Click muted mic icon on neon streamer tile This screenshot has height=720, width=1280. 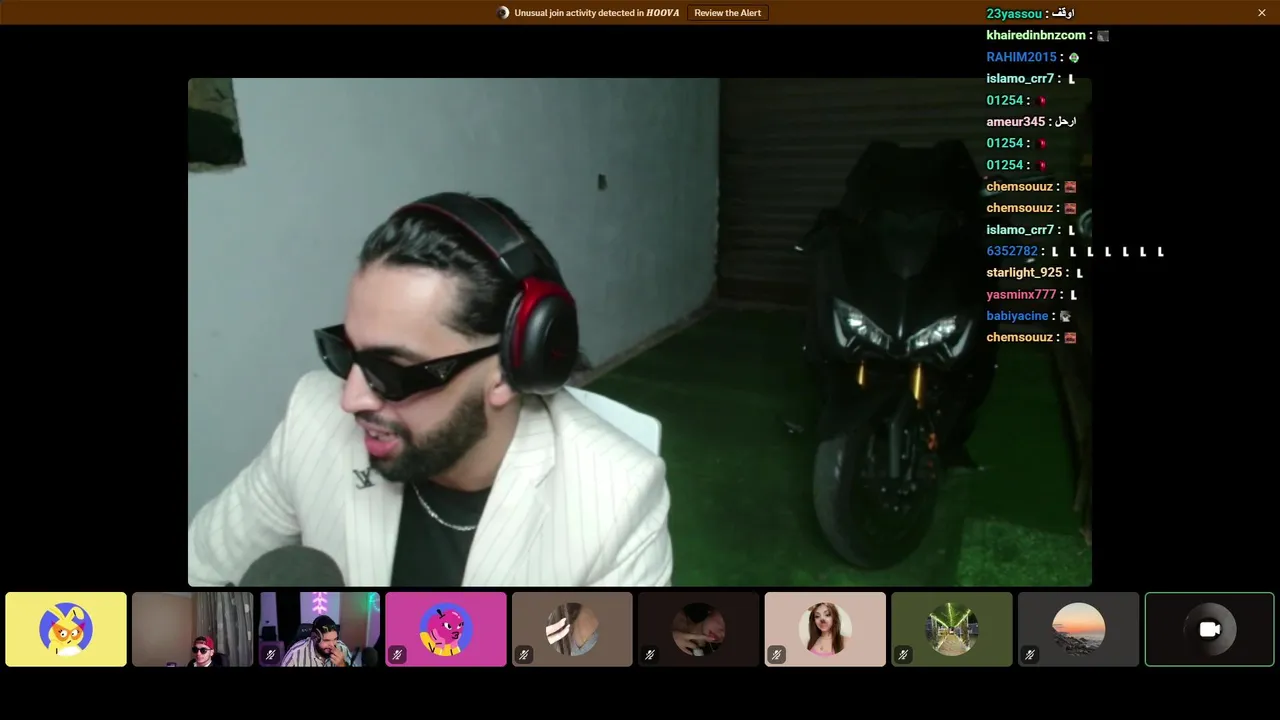(x=270, y=655)
